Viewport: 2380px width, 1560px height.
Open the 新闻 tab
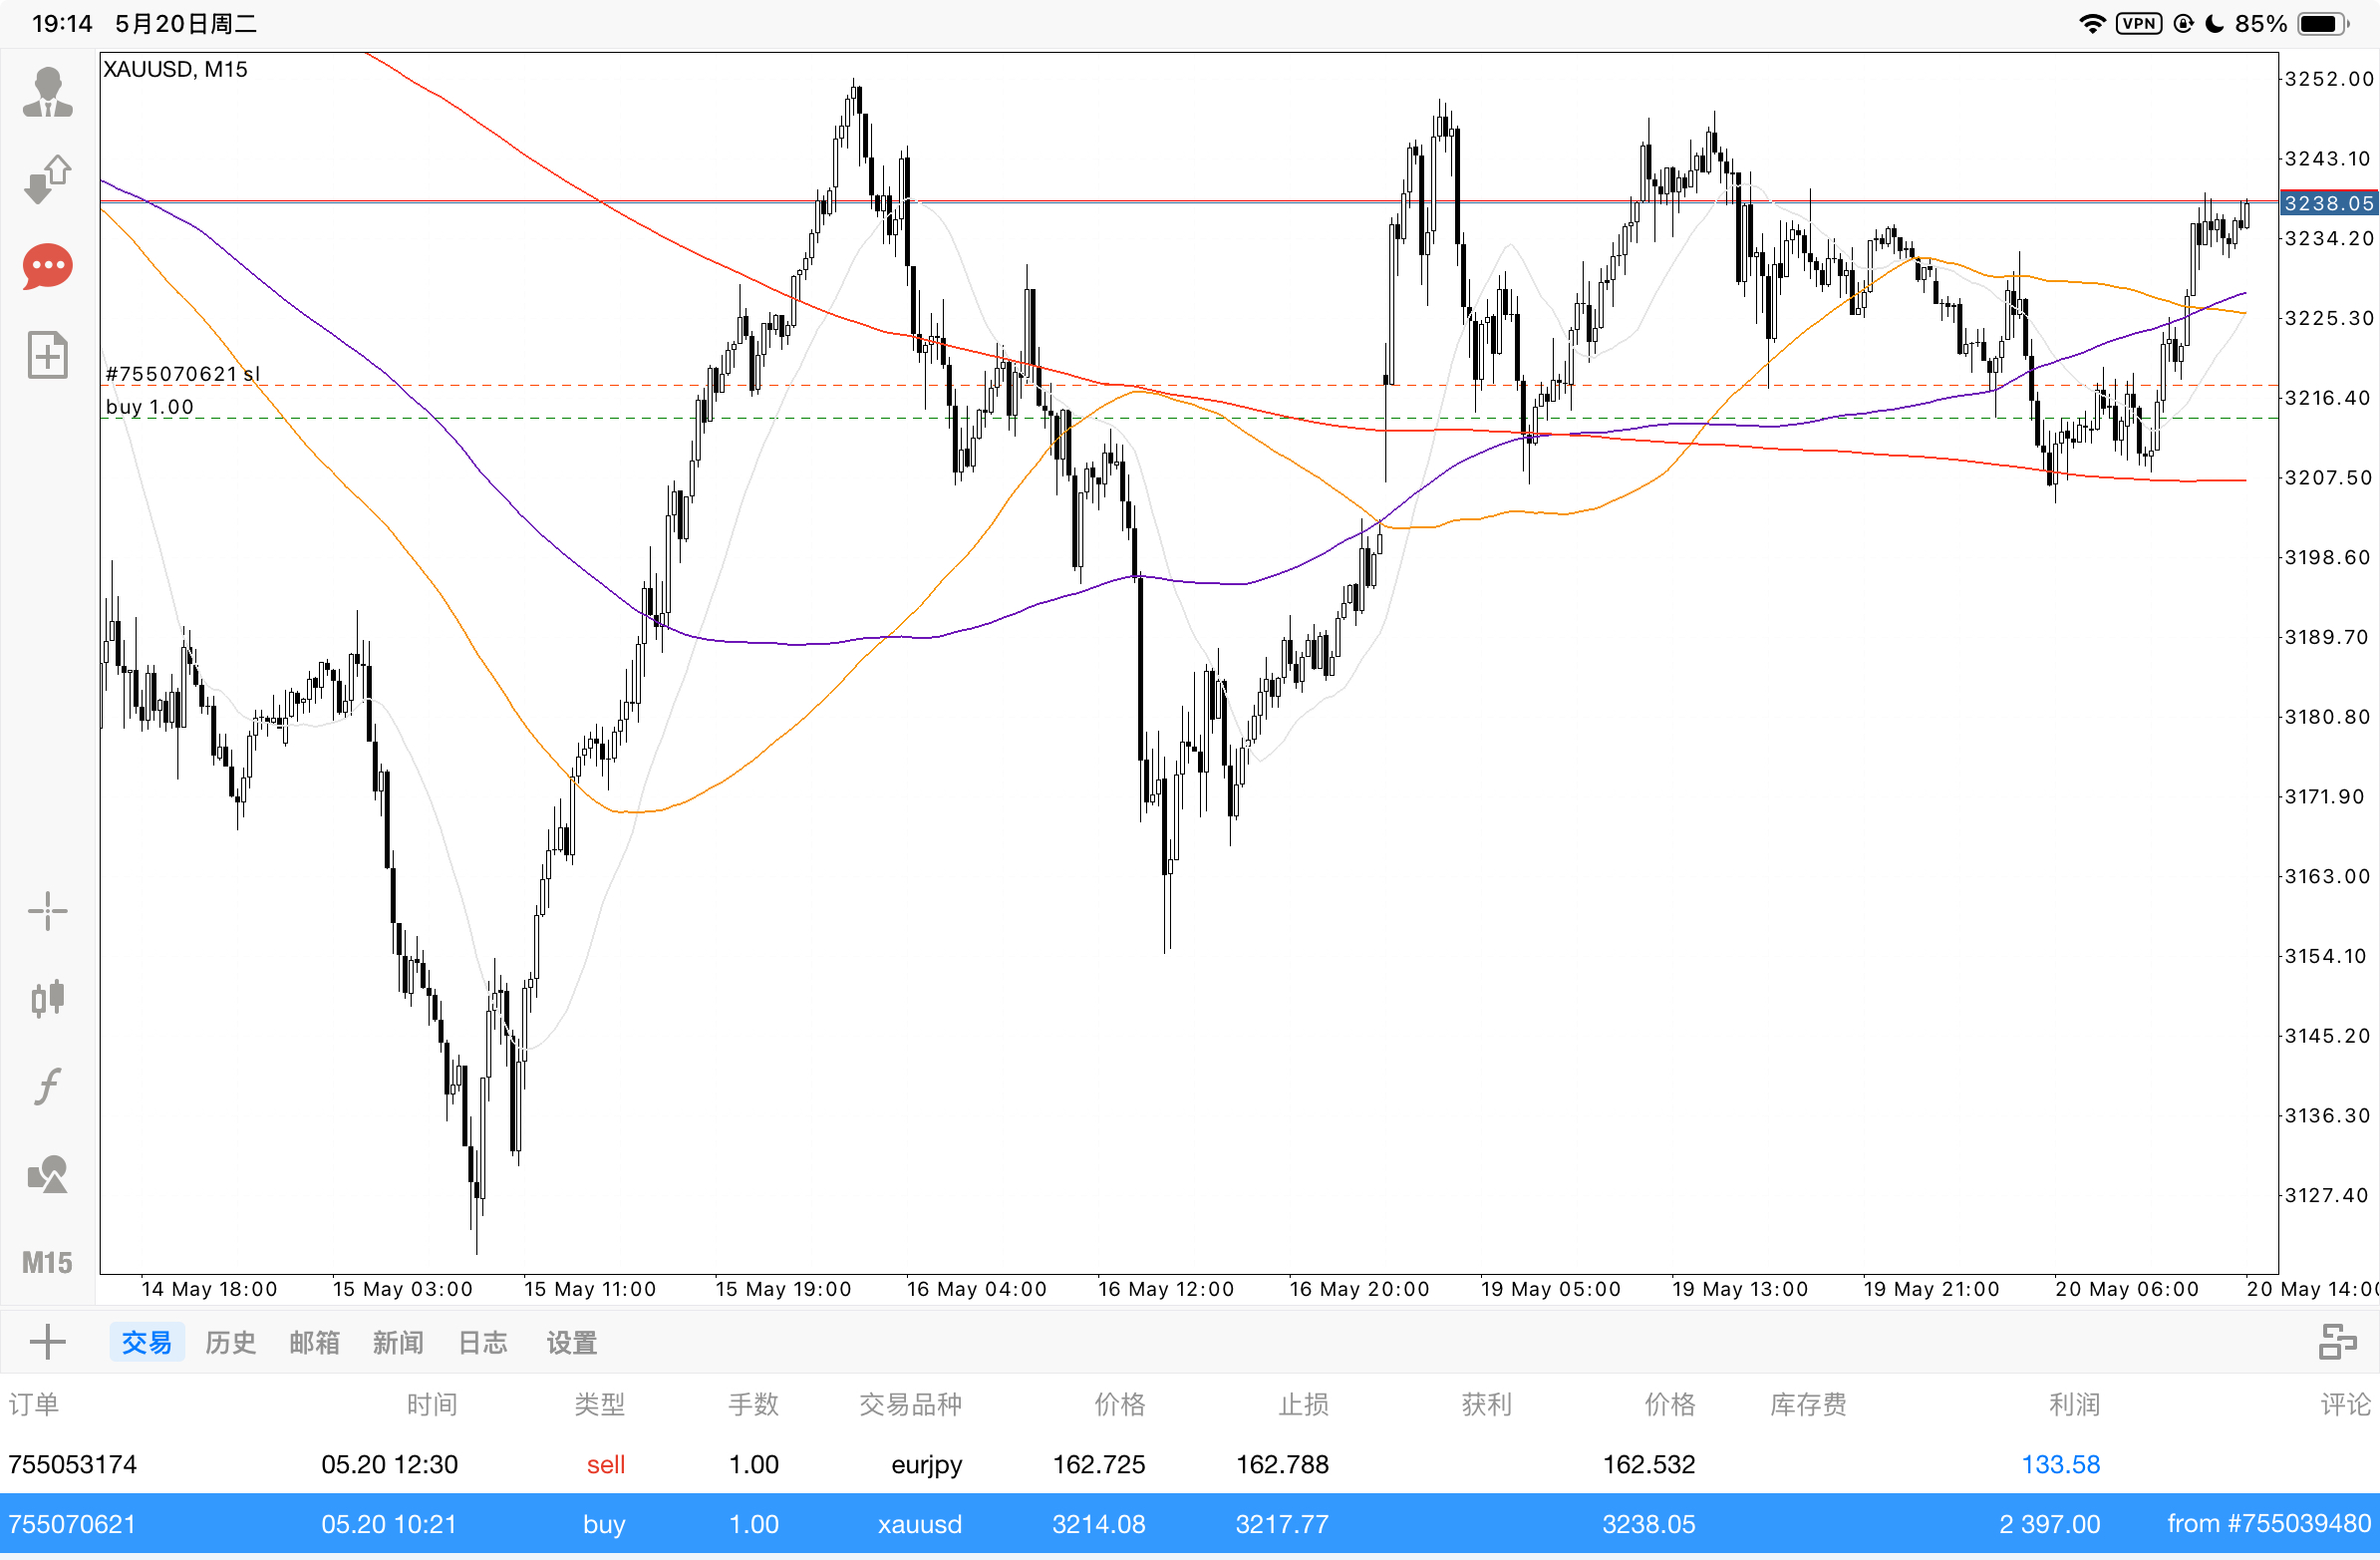(398, 1342)
